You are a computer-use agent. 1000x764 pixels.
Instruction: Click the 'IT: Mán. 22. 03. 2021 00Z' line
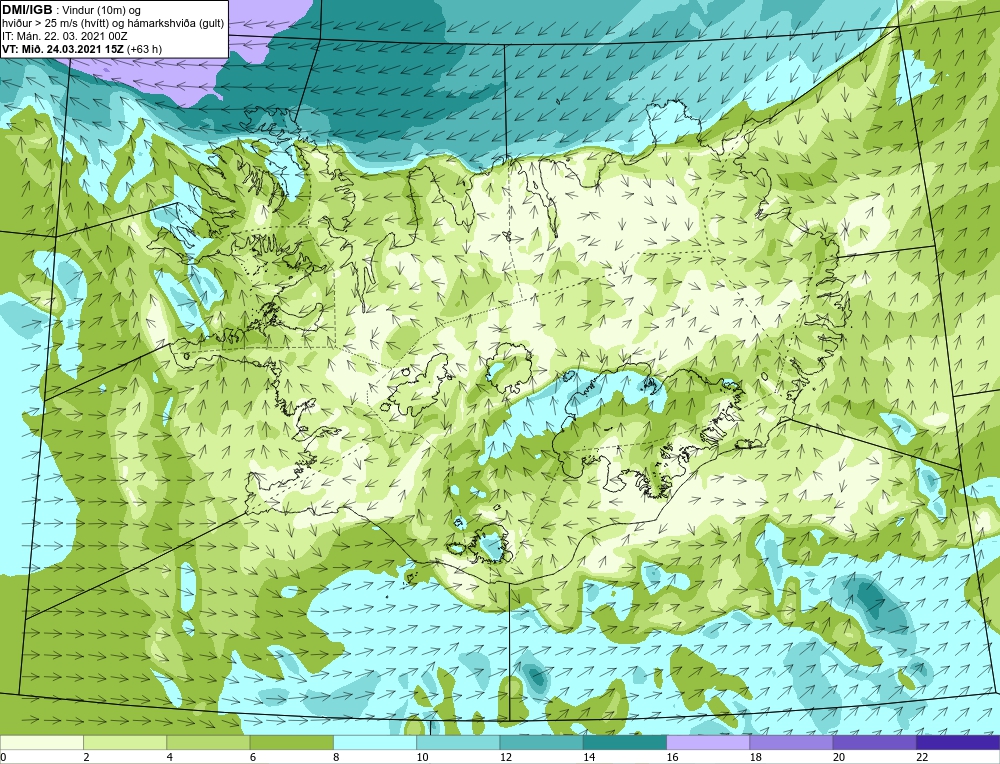tap(64, 36)
